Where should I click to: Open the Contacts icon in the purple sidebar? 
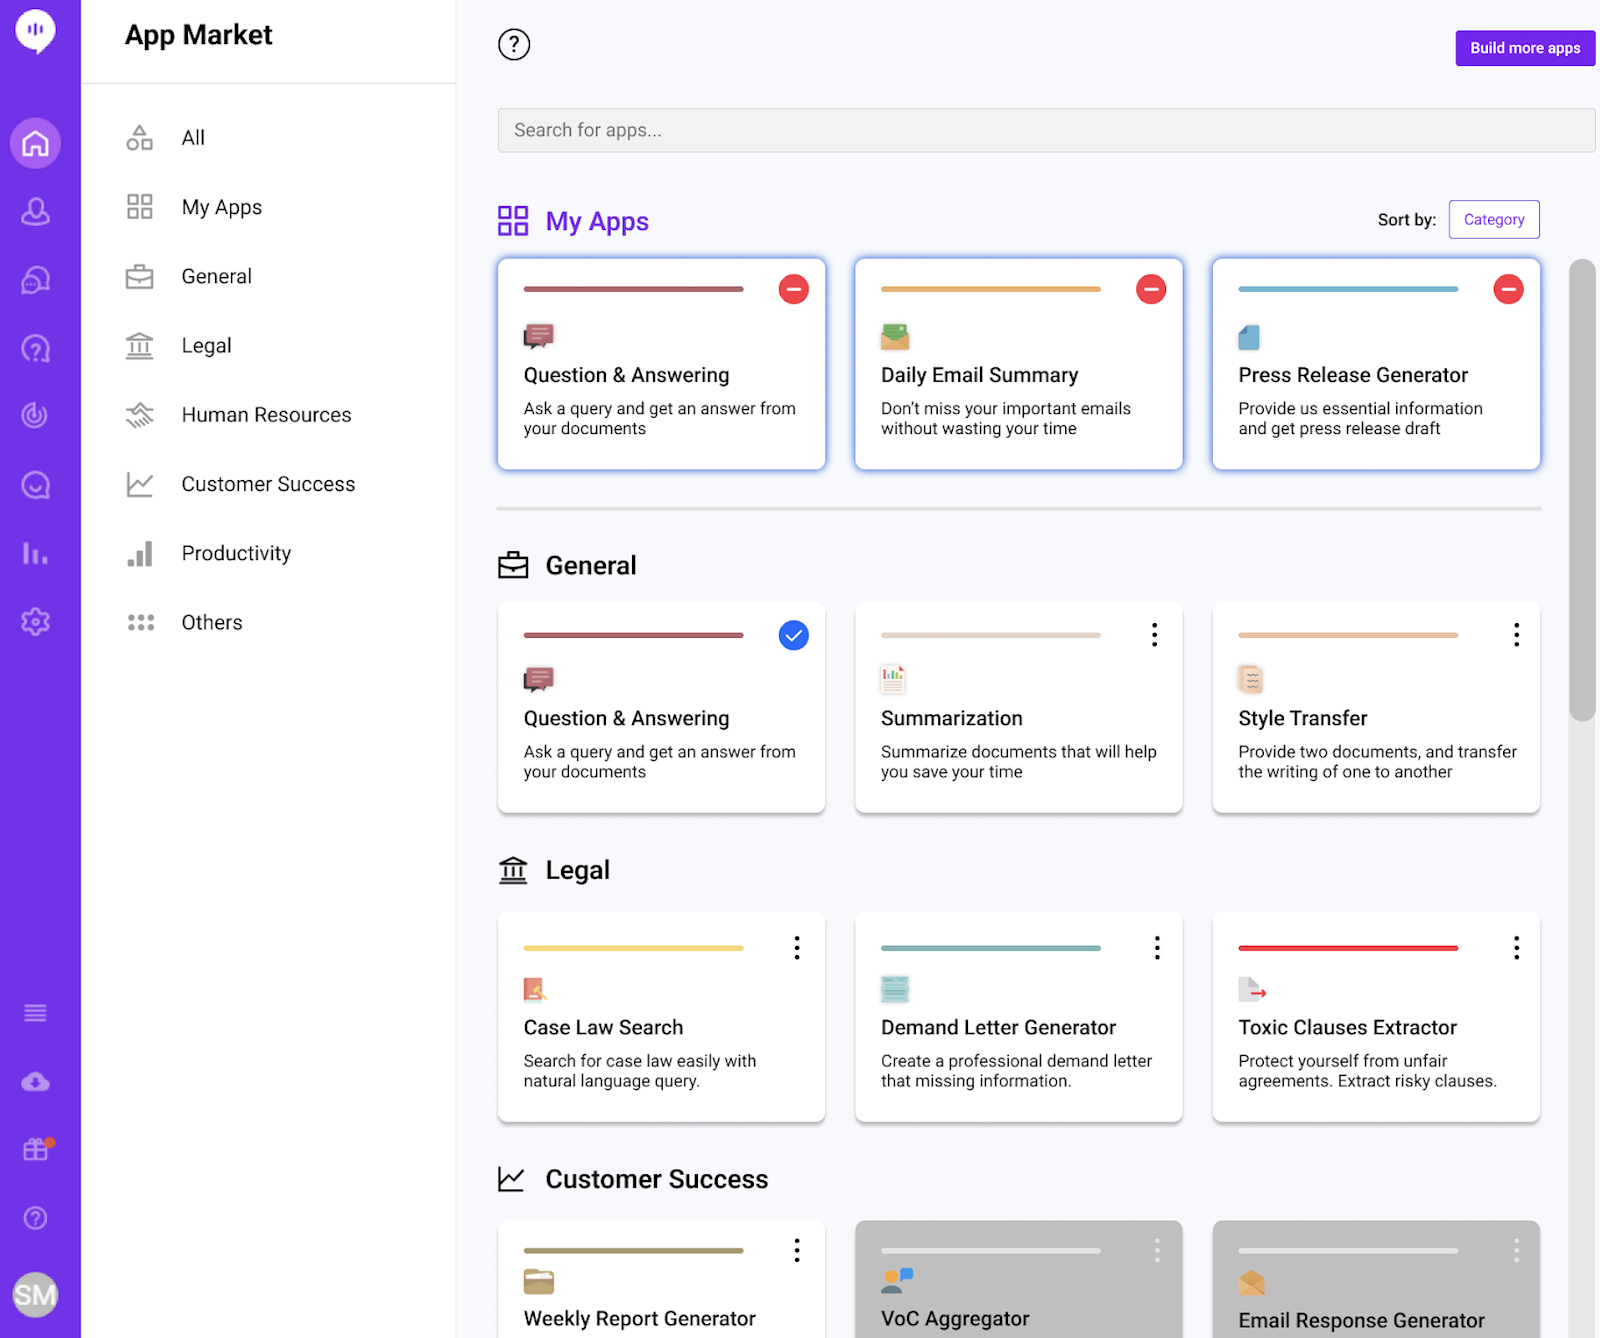[36, 211]
